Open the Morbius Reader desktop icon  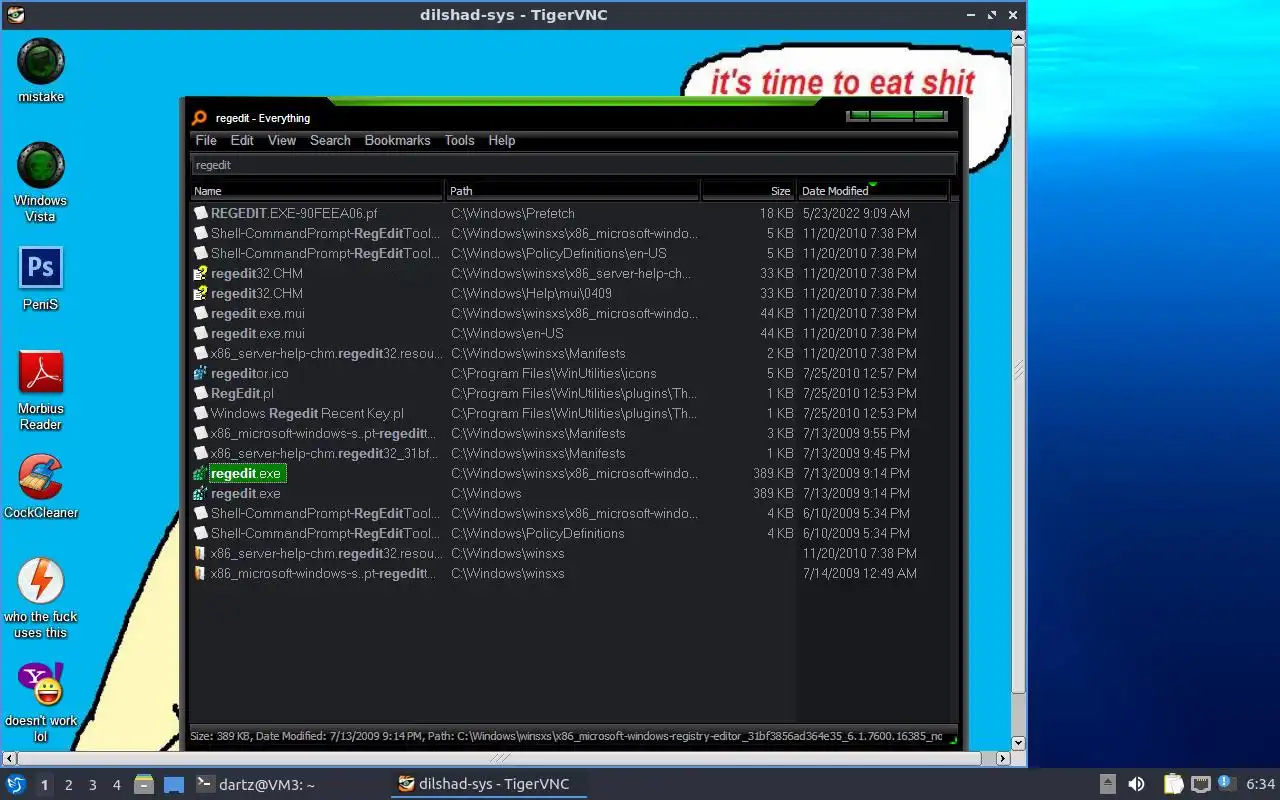(x=41, y=374)
